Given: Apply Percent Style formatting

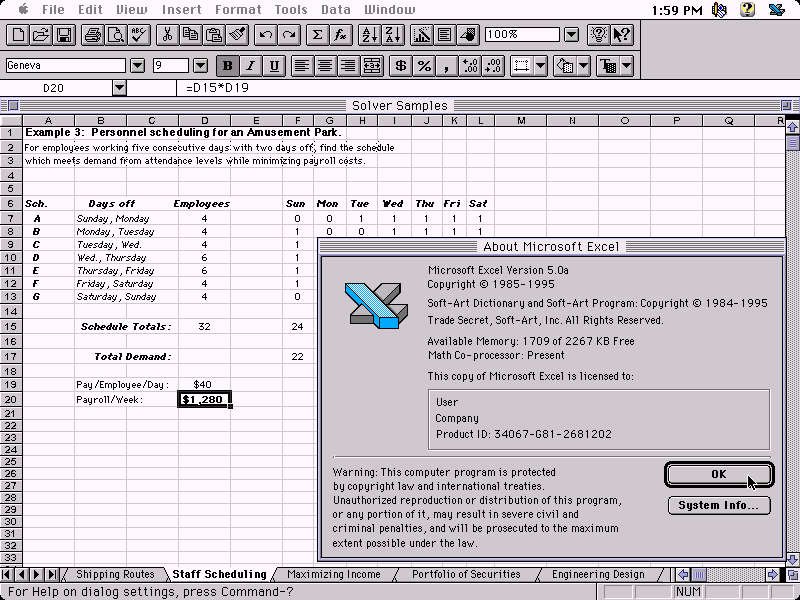Looking at the screenshot, I should (424, 66).
